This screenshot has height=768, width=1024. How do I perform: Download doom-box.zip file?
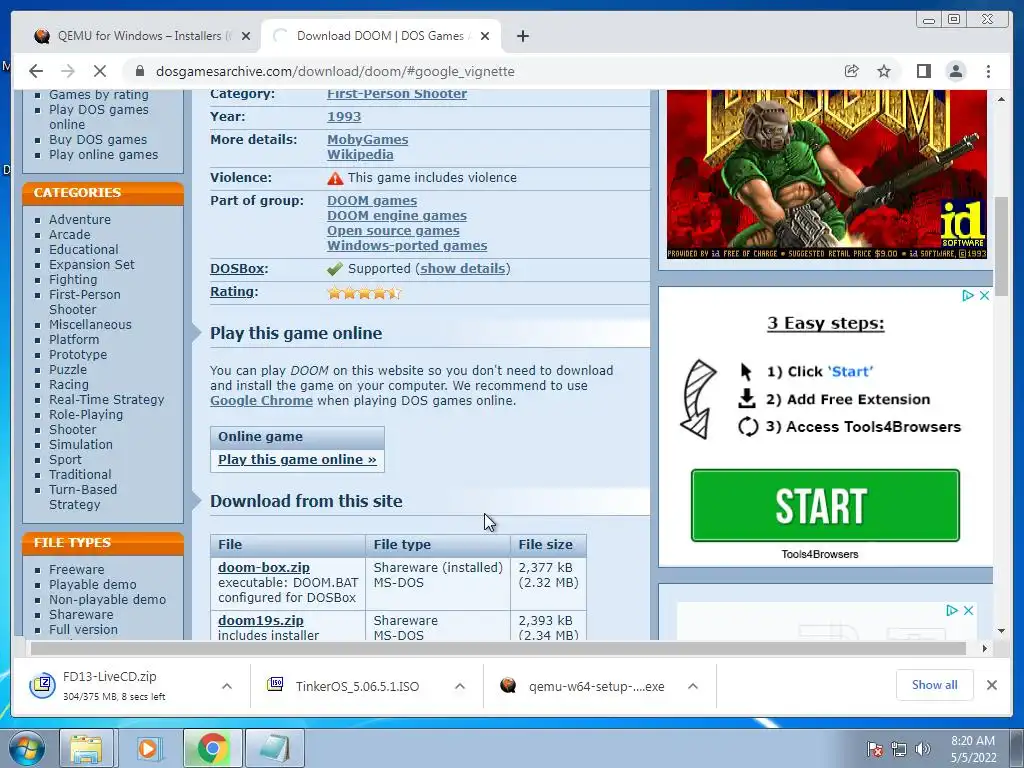tap(264, 568)
